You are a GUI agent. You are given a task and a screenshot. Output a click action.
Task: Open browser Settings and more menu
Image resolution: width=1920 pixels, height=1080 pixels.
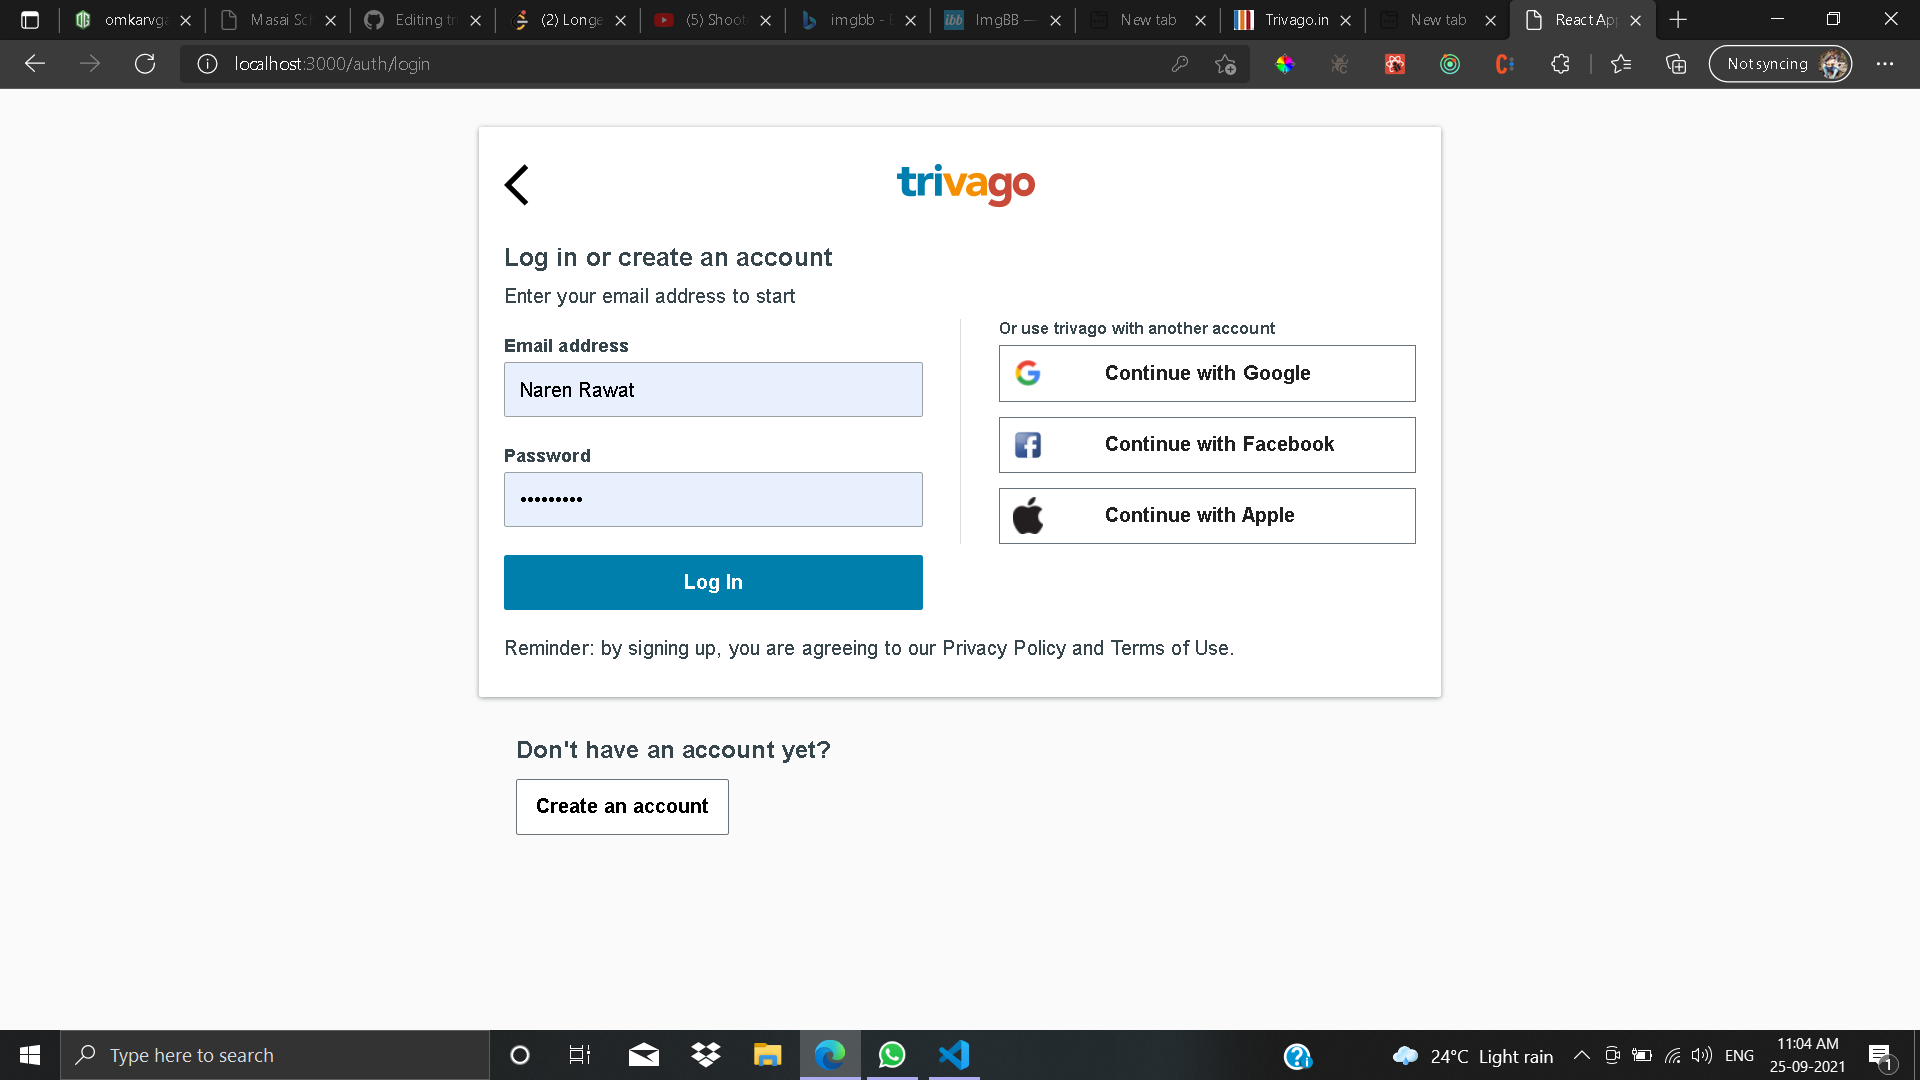click(1885, 64)
